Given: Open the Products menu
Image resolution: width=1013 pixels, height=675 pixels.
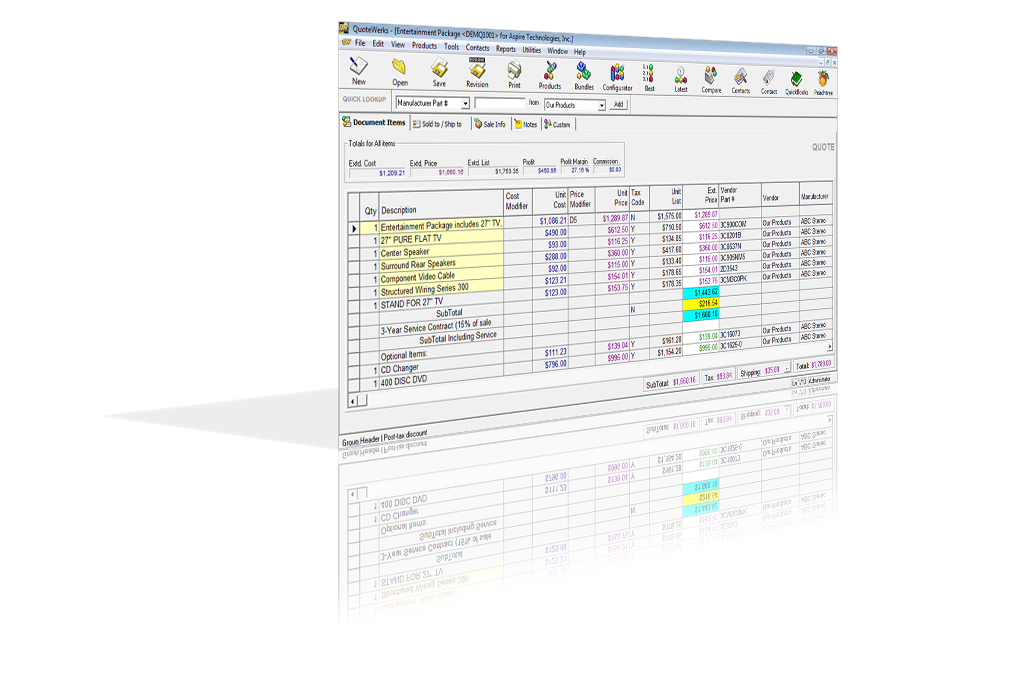Looking at the screenshot, I should pos(424,46).
